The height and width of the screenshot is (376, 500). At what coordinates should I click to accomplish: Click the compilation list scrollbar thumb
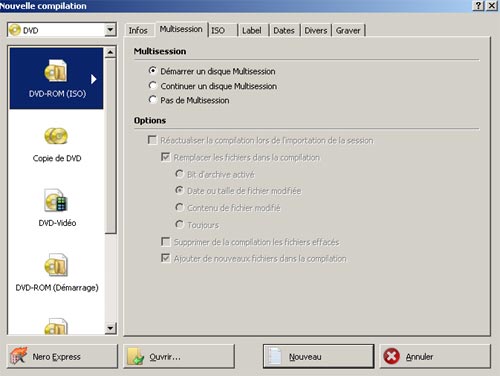coord(110,146)
